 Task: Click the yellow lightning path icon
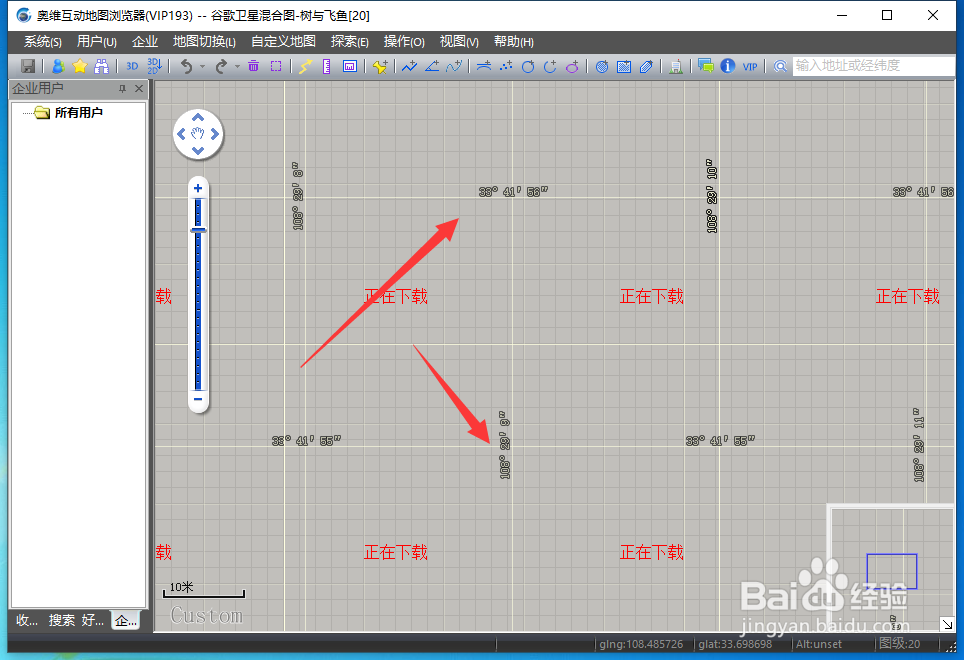coord(306,66)
